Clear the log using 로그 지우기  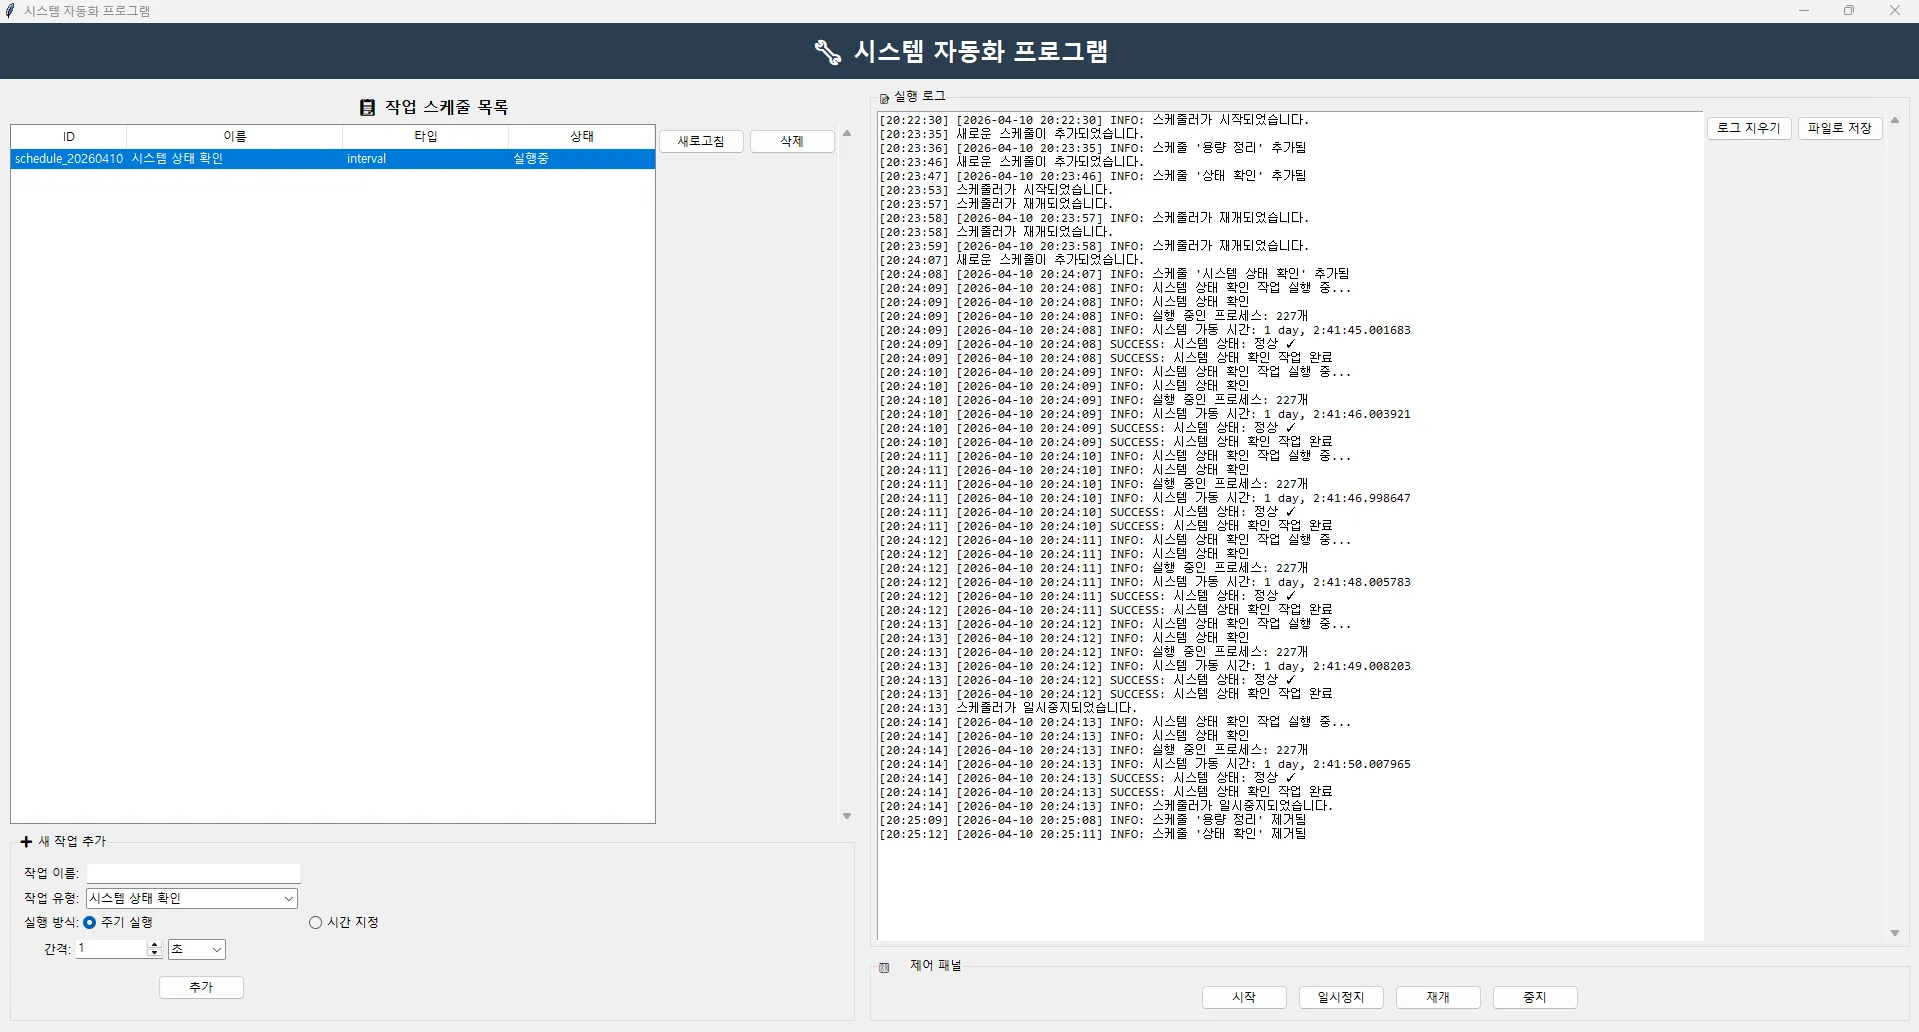1749,128
